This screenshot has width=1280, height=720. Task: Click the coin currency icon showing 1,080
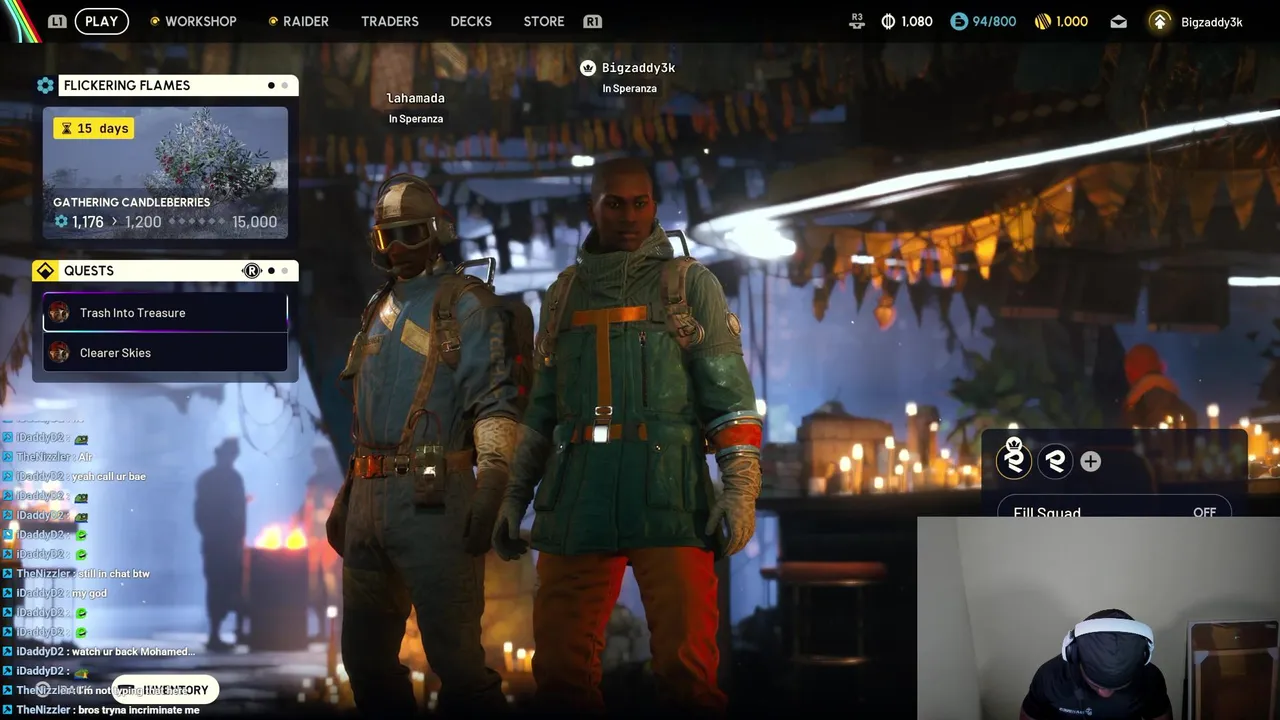point(888,21)
